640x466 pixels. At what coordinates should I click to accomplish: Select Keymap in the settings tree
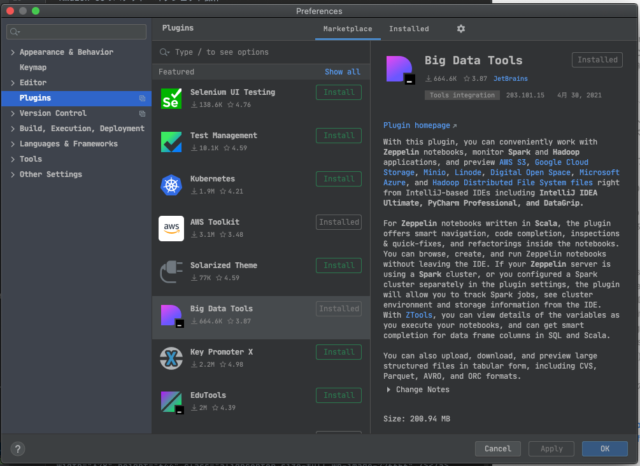33,67
